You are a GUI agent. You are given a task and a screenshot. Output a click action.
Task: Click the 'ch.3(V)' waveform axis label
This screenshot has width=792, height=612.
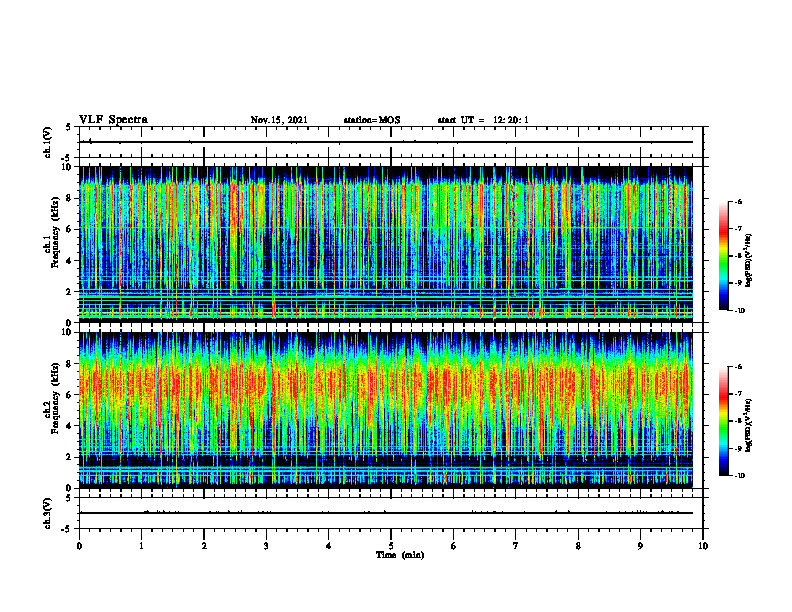(47, 513)
